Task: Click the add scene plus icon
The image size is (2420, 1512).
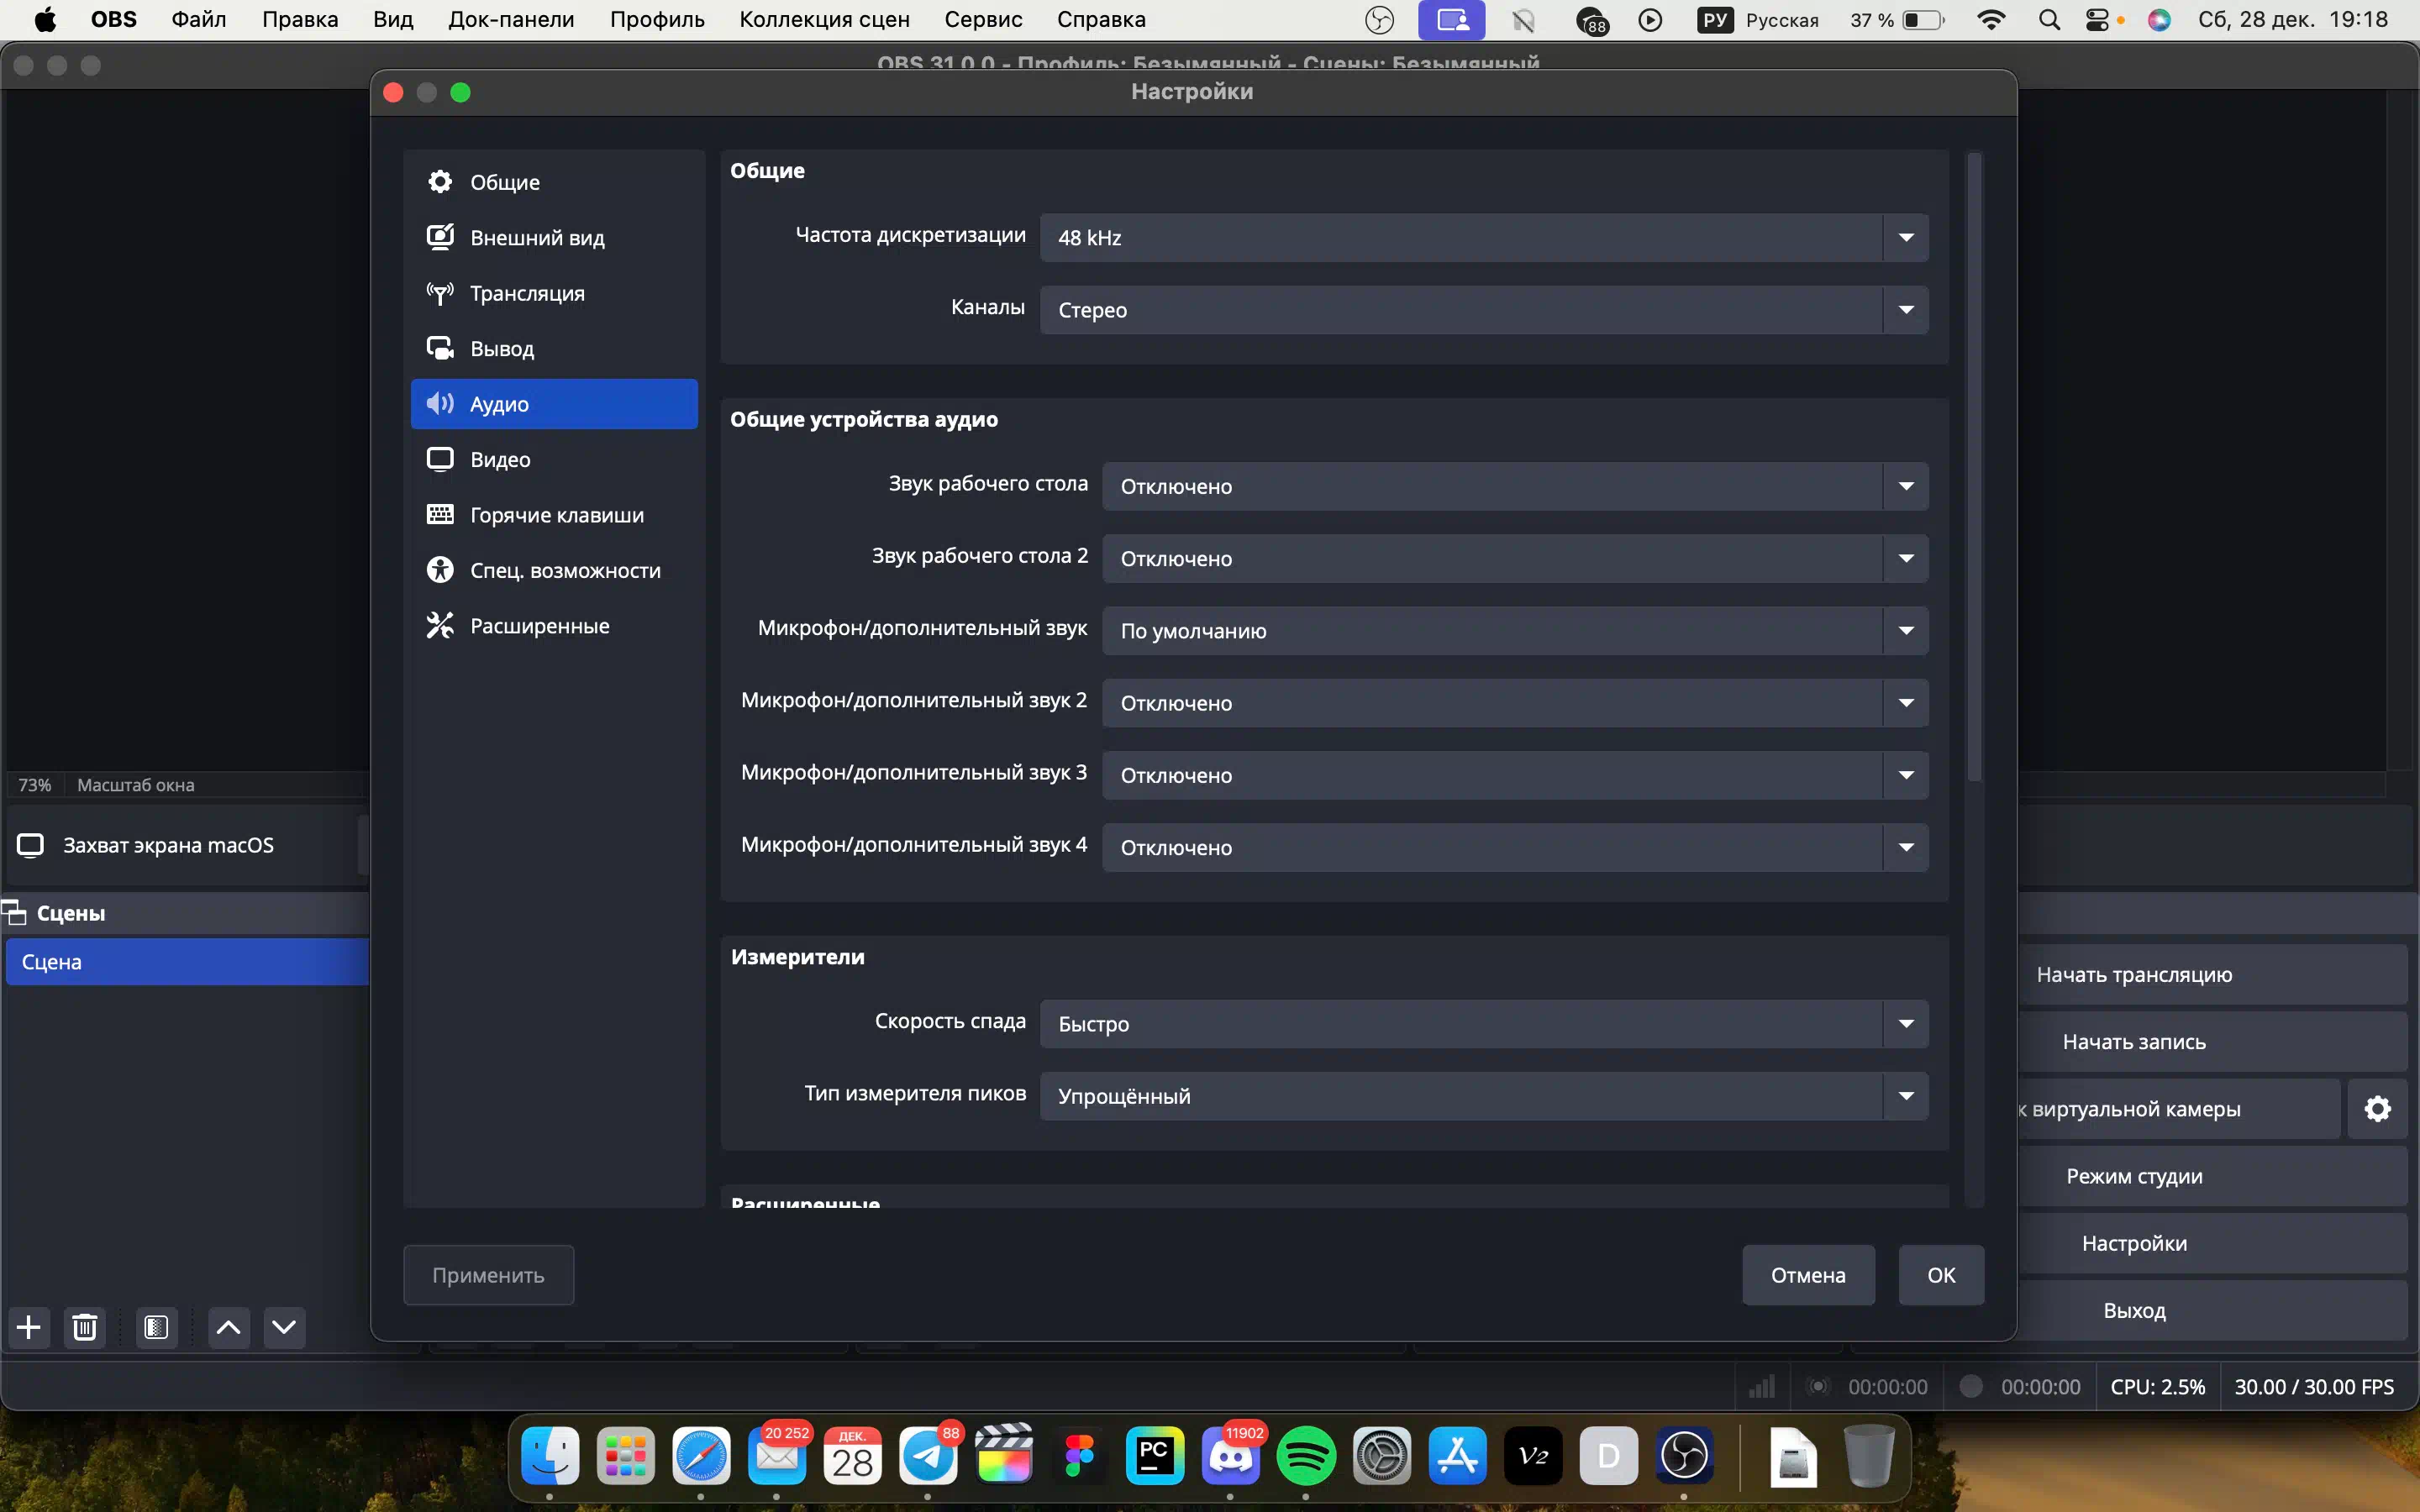Action: click(x=29, y=1327)
